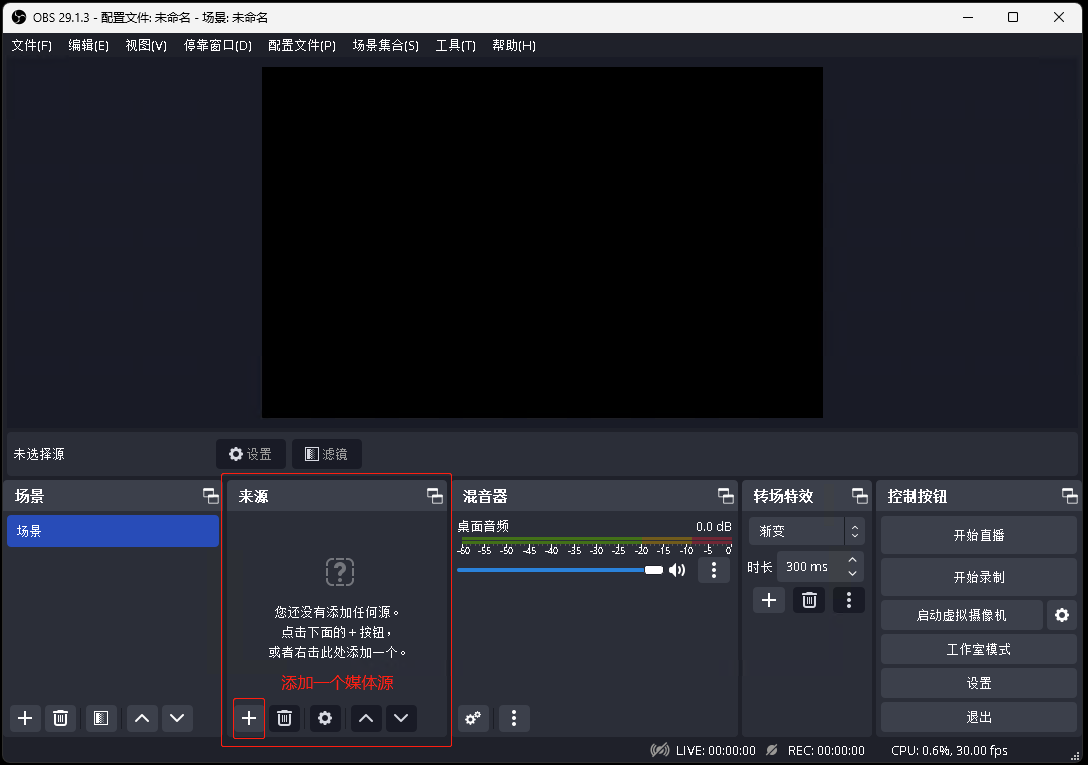1088x765 pixels.
Task: Open transition properties three-dot menu
Action: [x=848, y=600]
